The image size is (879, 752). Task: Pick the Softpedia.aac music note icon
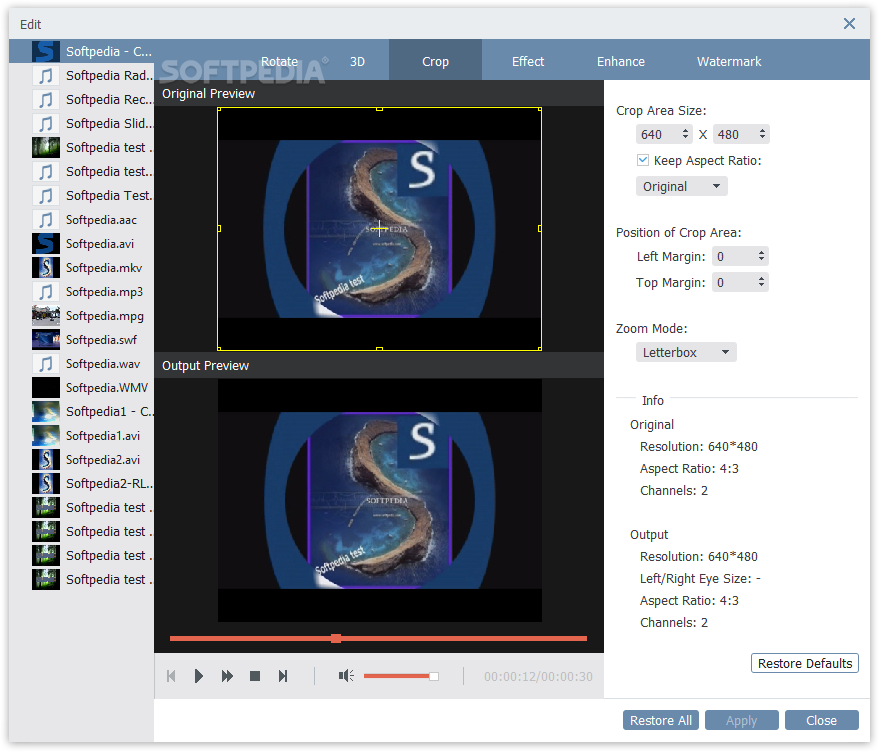tap(46, 220)
